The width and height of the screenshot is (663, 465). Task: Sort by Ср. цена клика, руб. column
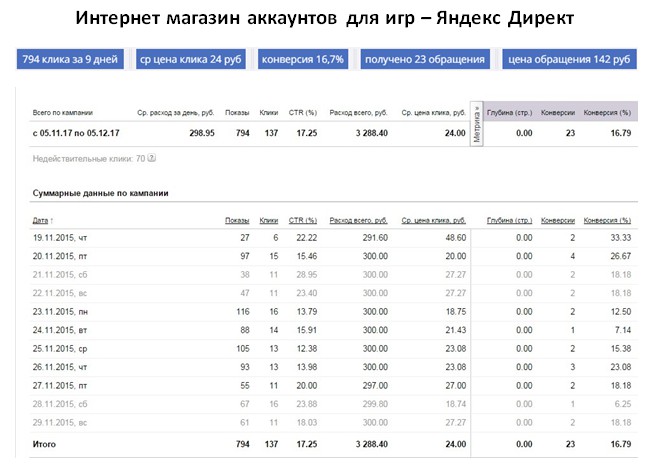point(433,220)
